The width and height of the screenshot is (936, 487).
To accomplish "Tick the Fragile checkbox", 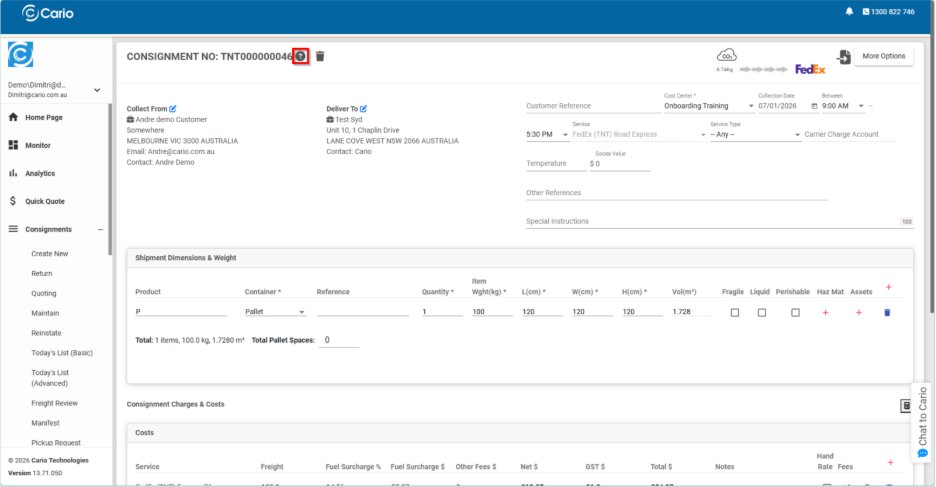I will point(735,313).
